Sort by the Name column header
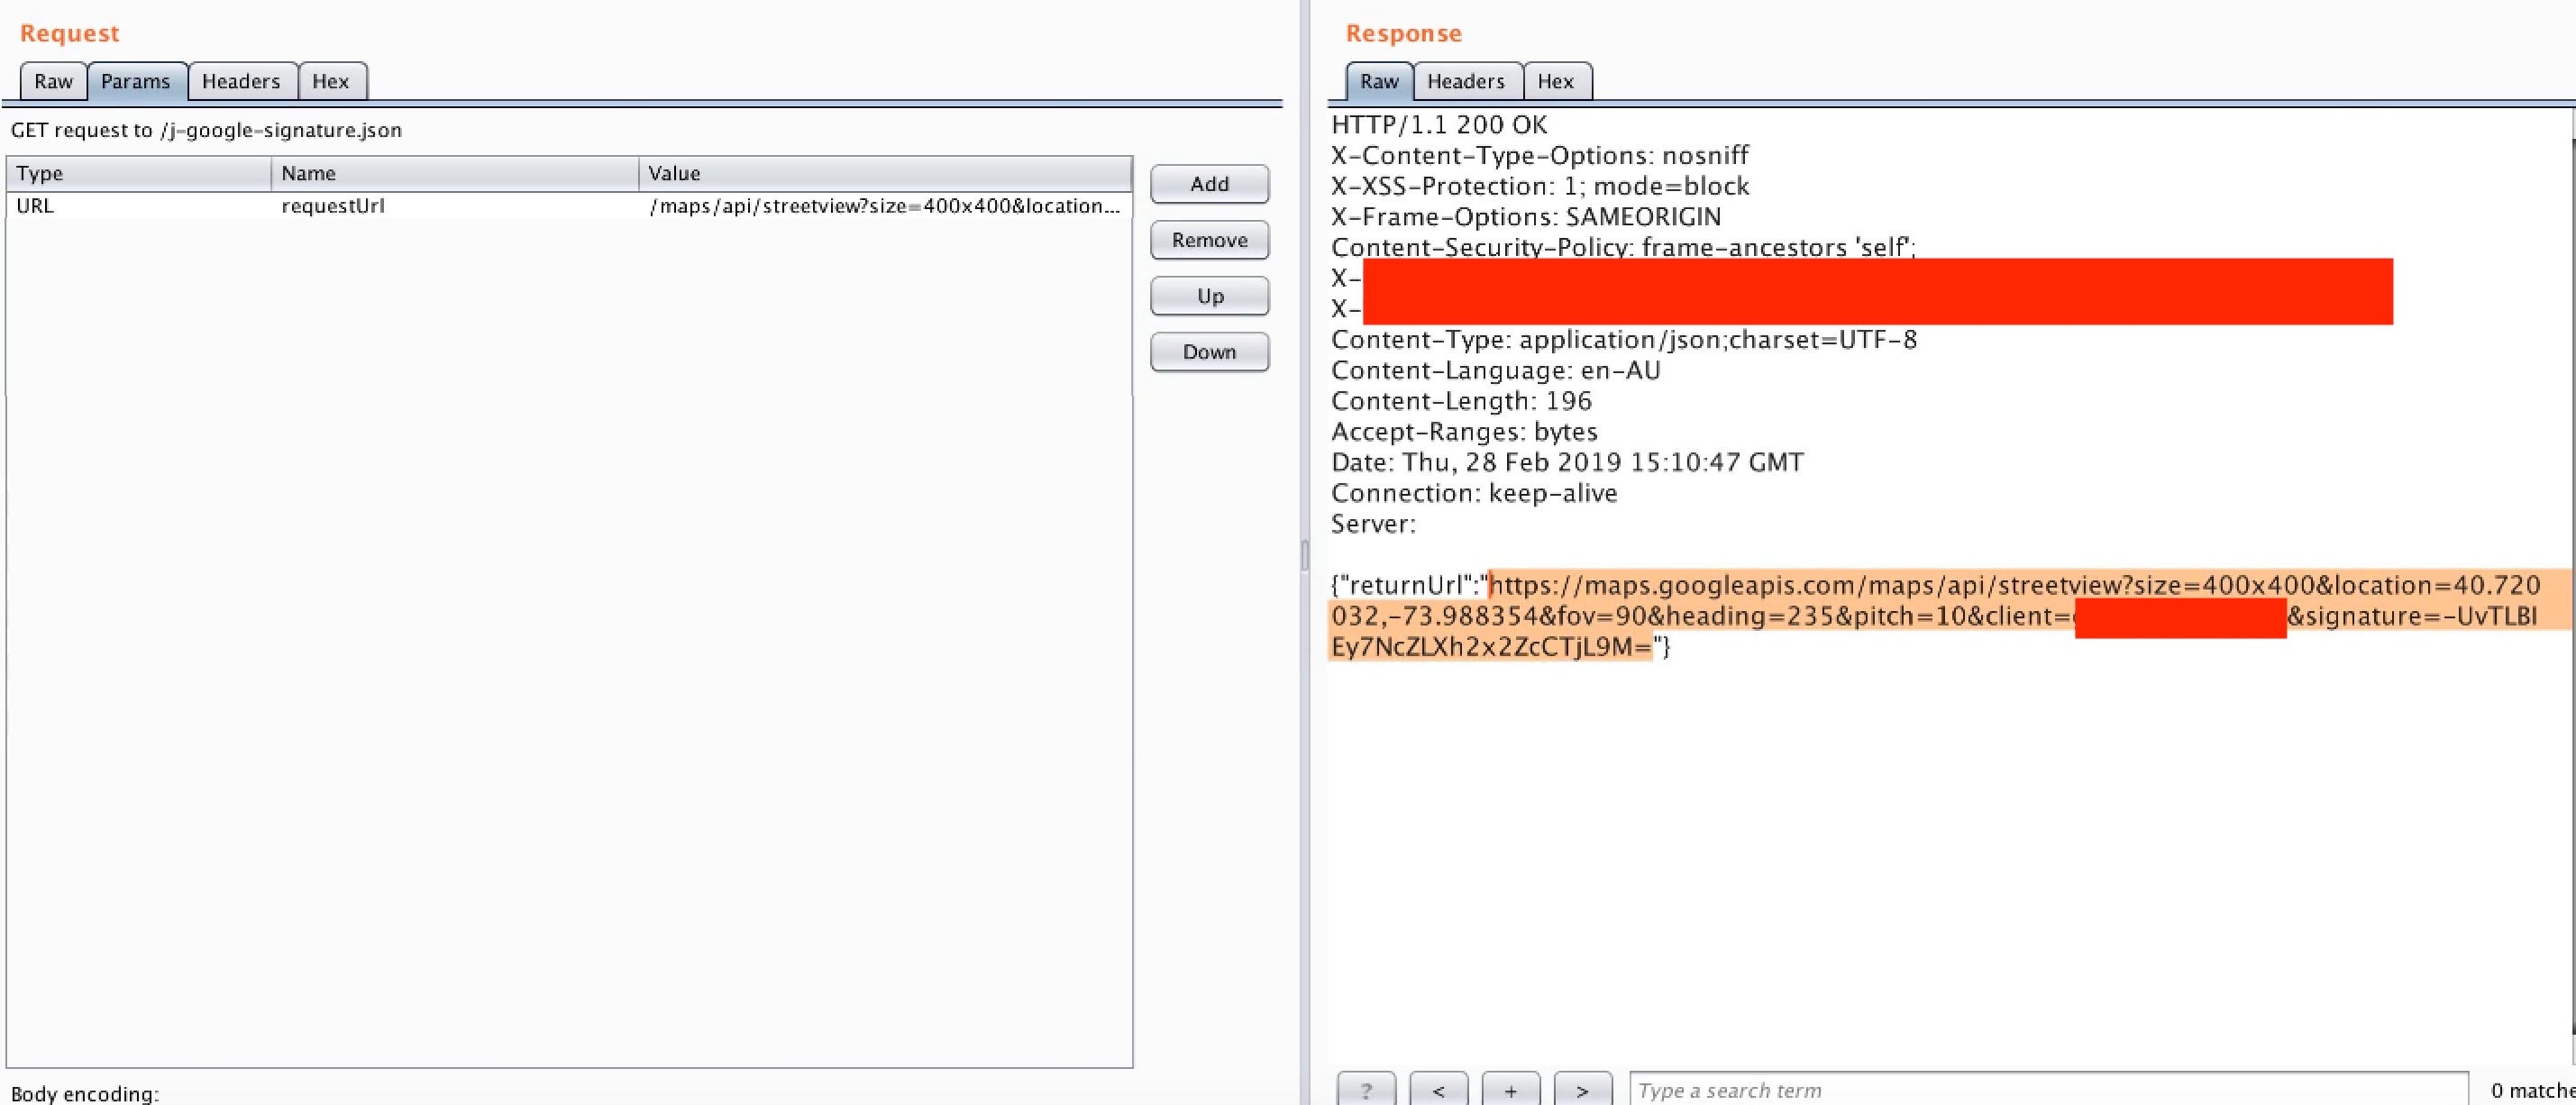 [x=455, y=173]
